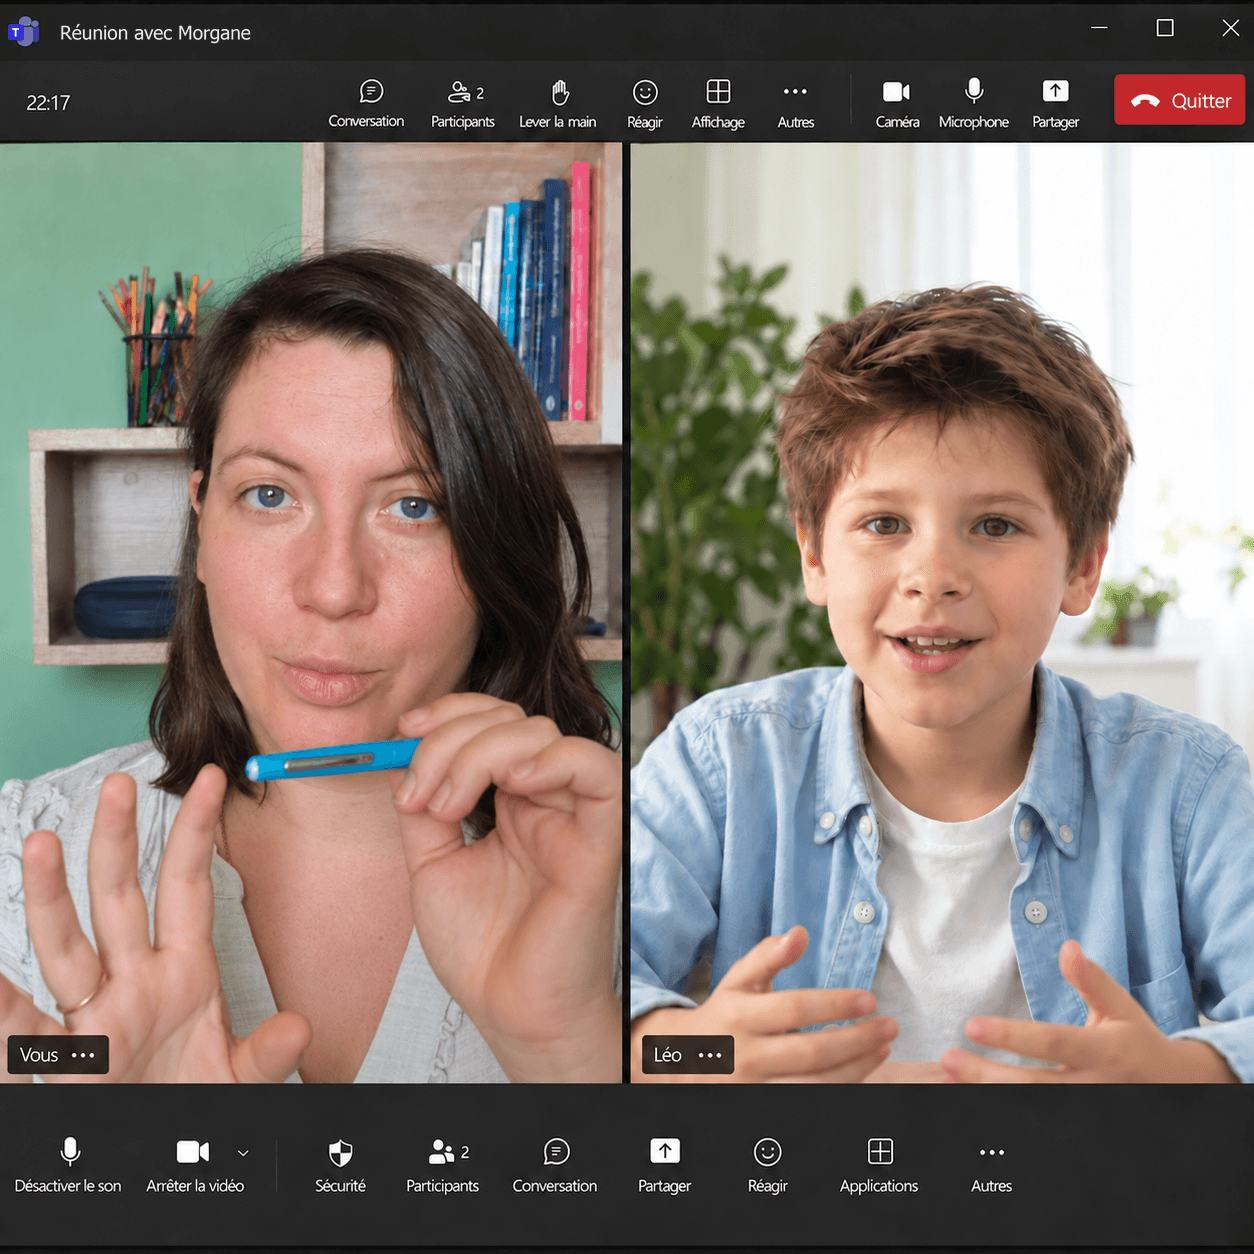Open Autres options in the top toolbar
This screenshot has width=1254, height=1254.
tap(796, 104)
